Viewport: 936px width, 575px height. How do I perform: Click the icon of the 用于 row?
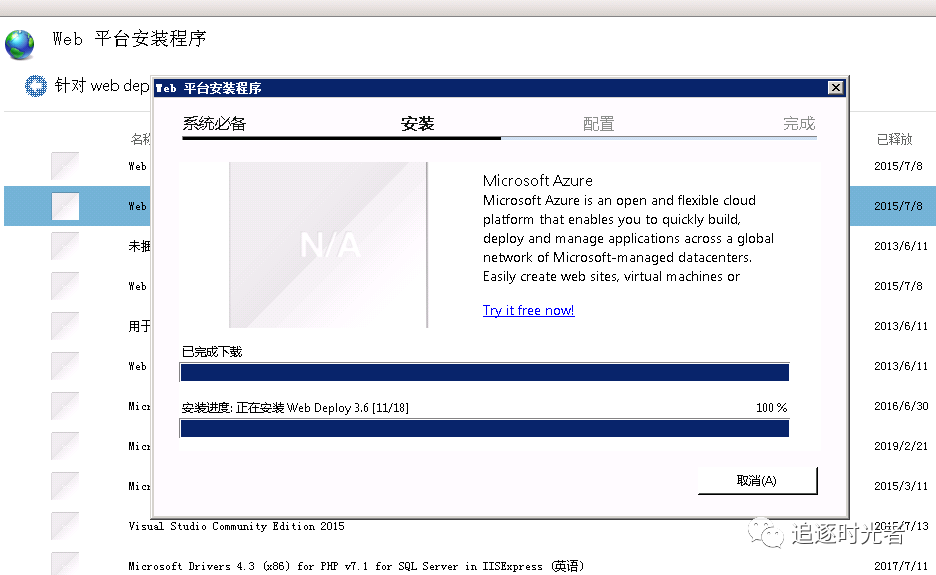(x=65, y=326)
